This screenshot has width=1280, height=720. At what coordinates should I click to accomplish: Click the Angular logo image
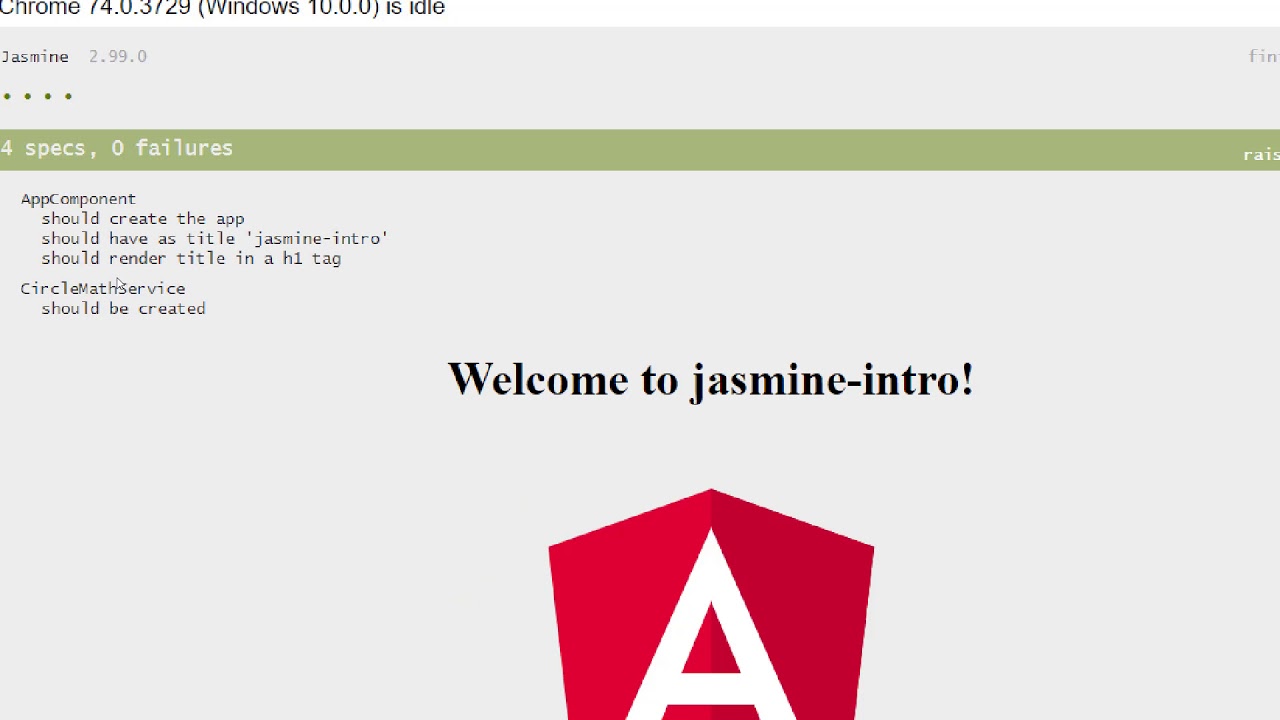pyautogui.click(x=711, y=604)
